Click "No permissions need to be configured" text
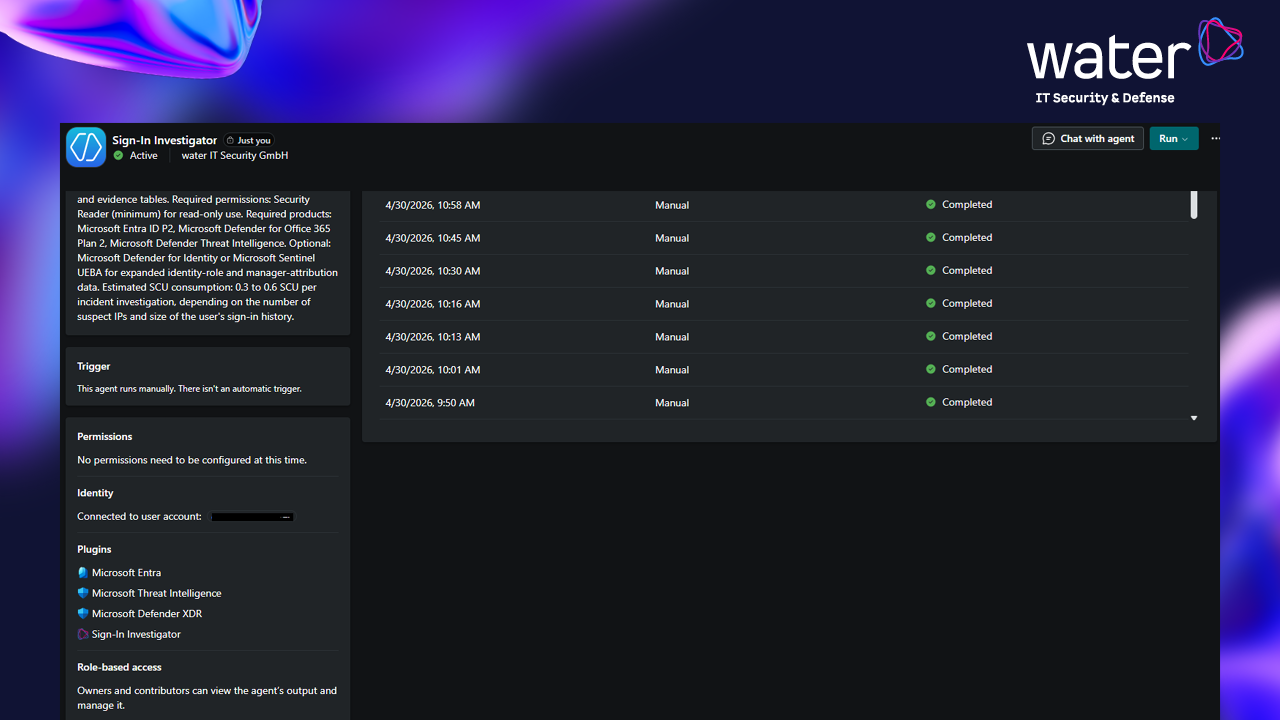Image resolution: width=1280 pixels, height=720 pixels. (192, 460)
